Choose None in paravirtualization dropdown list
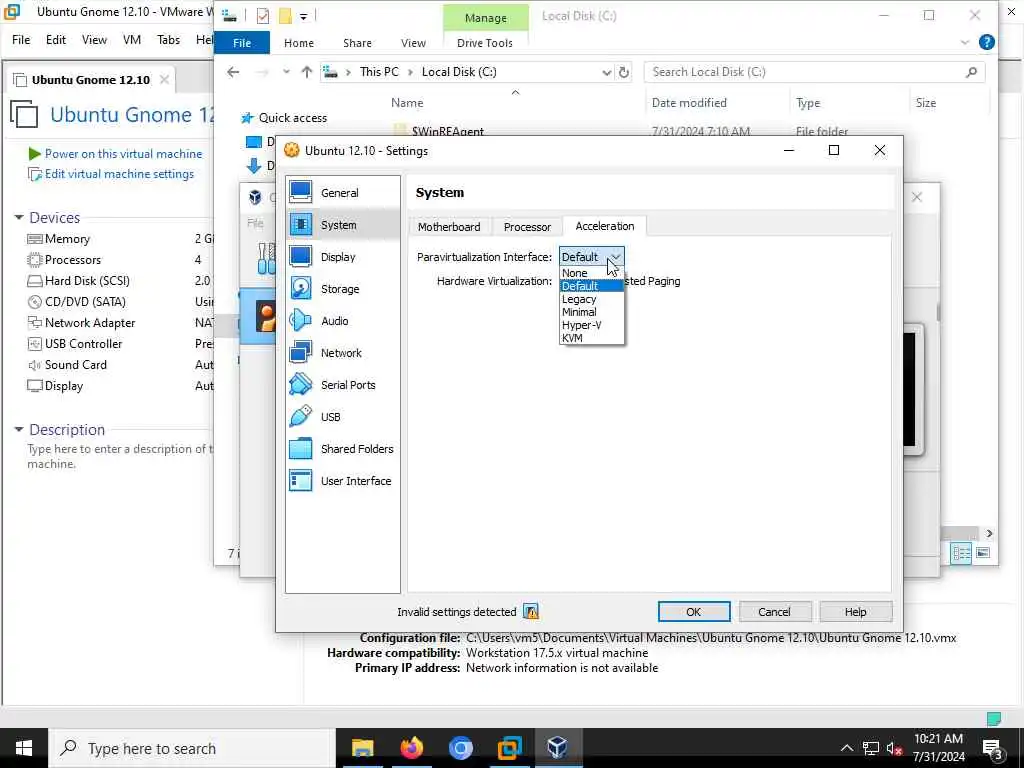 [x=592, y=273]
